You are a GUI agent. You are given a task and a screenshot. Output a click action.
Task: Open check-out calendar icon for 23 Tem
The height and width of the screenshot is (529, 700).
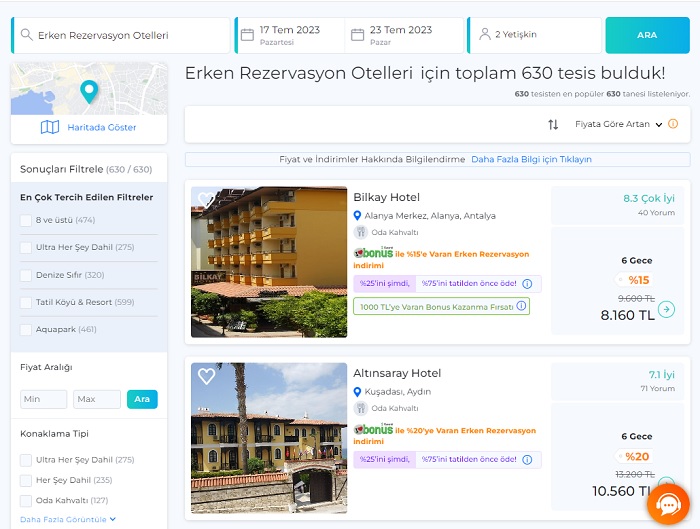[x=358, y=35]
